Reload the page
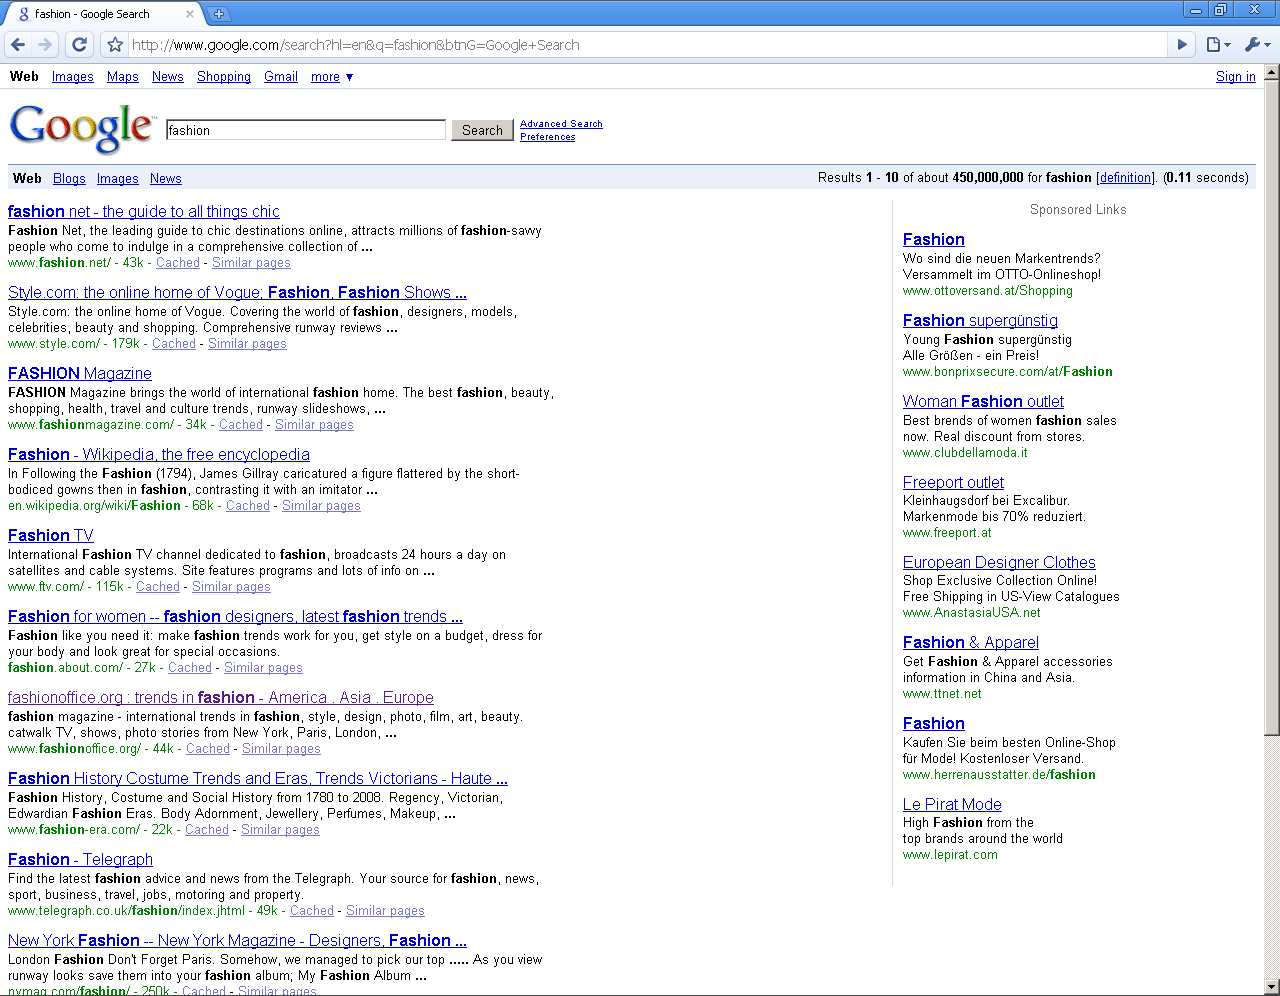This screenshot has width=1280, height=996. tap(80, 44)
